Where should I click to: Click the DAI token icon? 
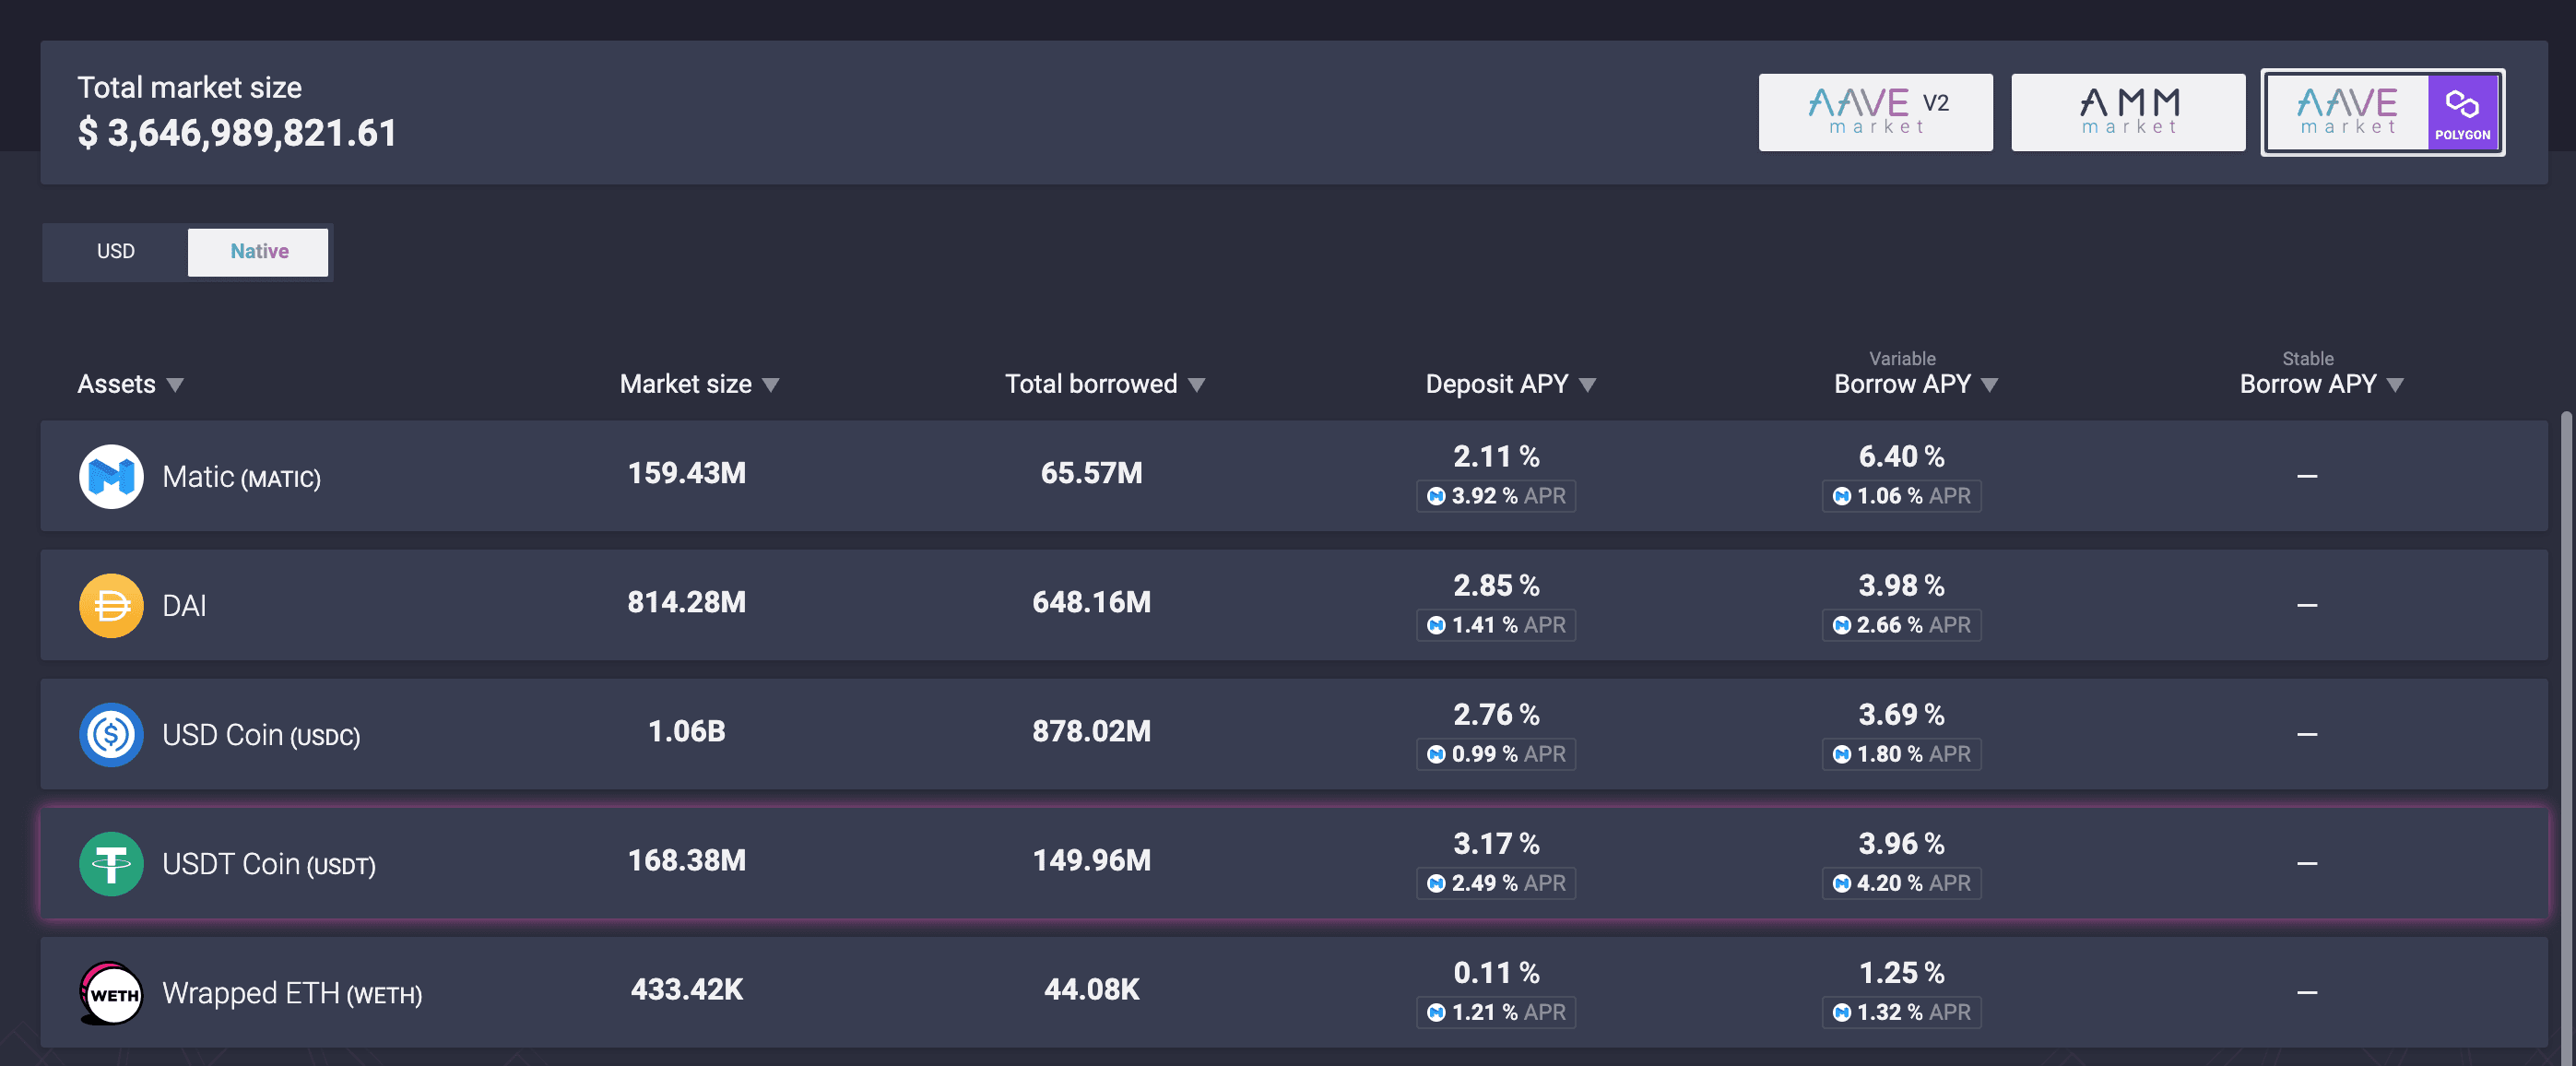tap(111, 605)
